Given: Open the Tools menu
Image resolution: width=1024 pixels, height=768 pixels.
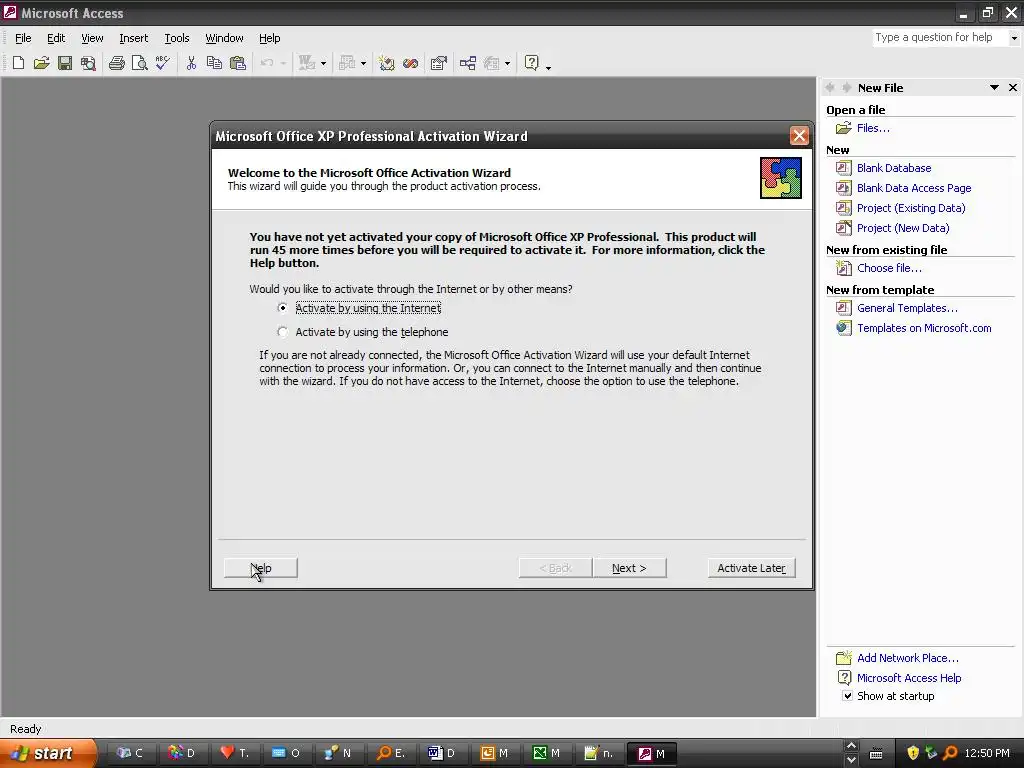Looking at the screenshot, I should [176, 38].
